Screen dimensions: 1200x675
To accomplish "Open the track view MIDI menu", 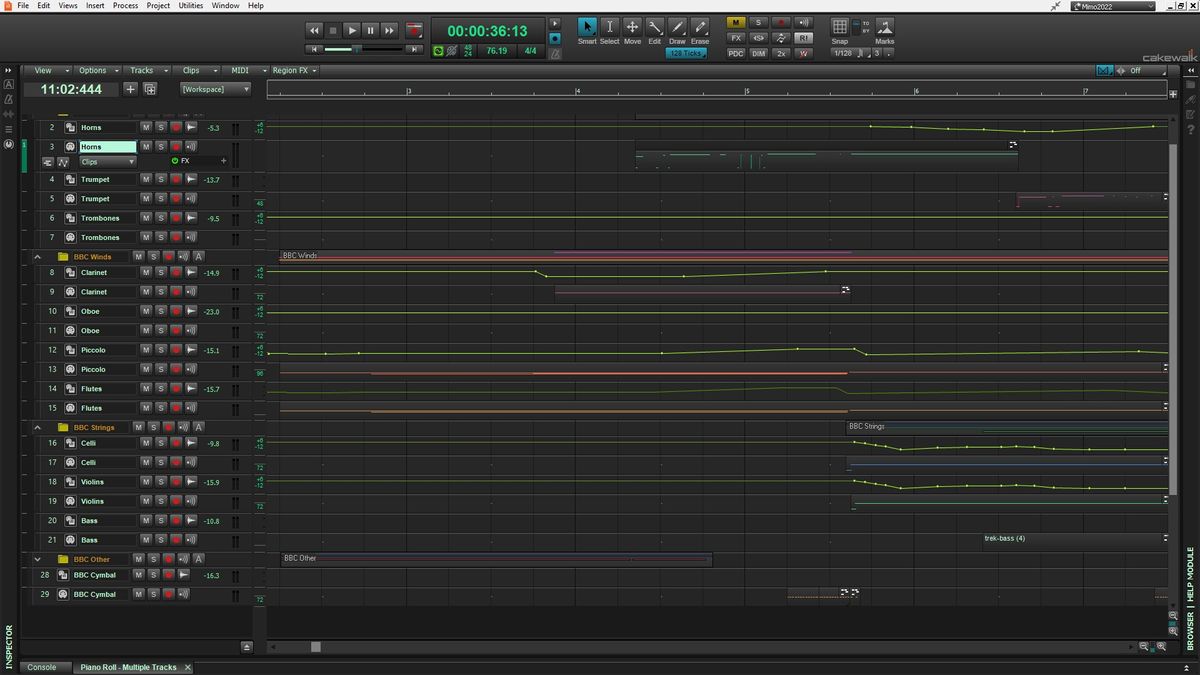I will [x=245, y=71].
